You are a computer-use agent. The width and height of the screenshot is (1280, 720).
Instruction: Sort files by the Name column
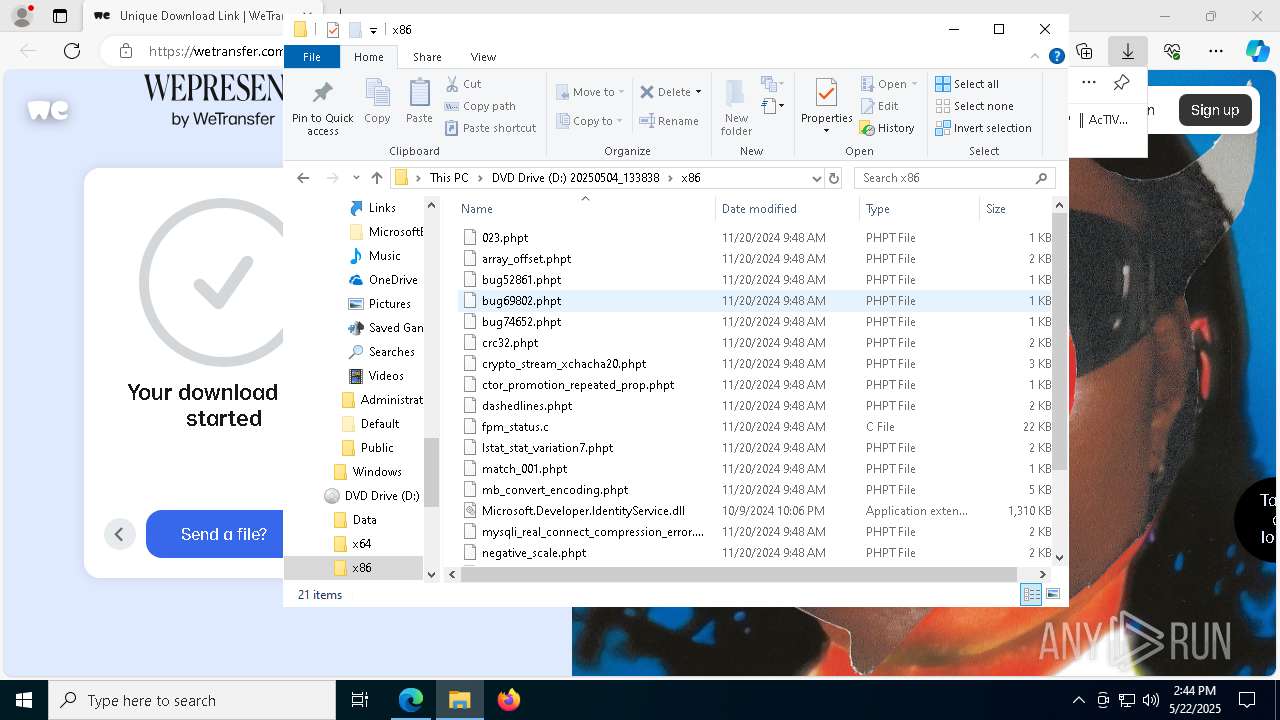tap(585, 209)
